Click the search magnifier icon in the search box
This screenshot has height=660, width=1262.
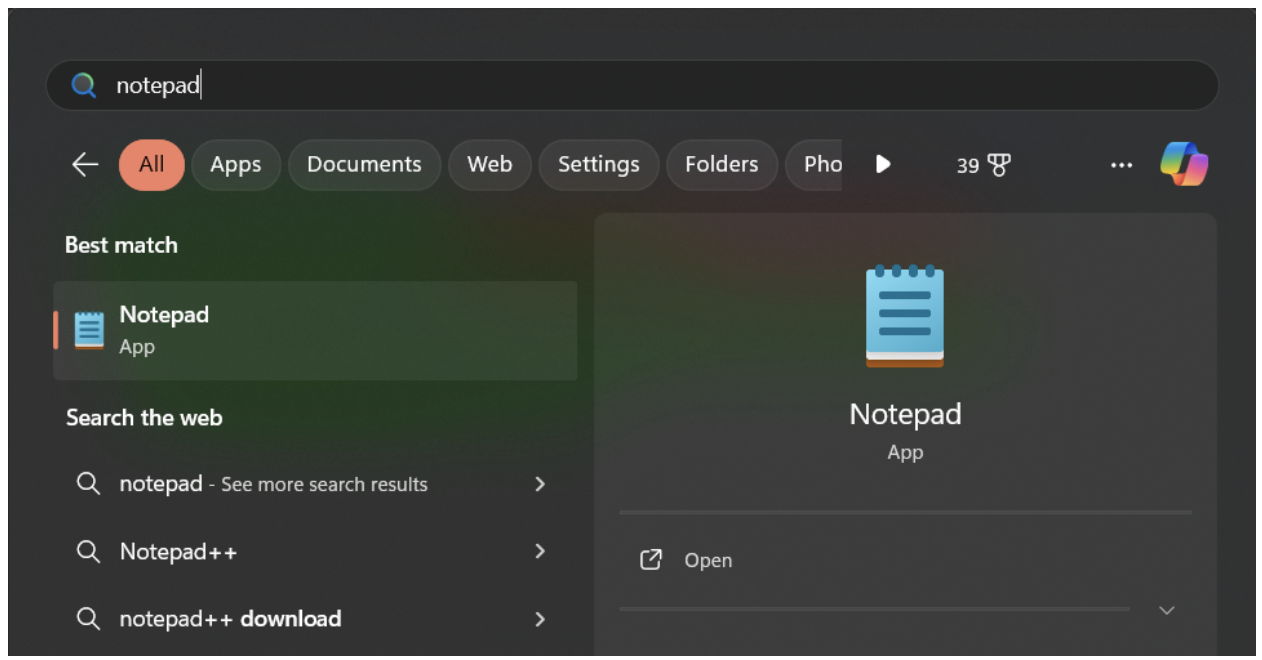[82, 85]
